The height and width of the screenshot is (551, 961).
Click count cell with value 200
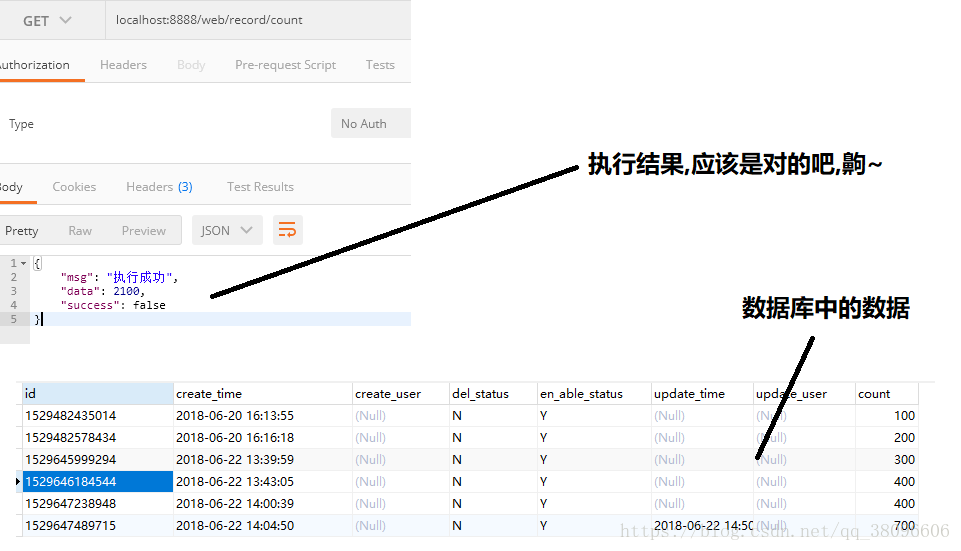pos(887,438)
